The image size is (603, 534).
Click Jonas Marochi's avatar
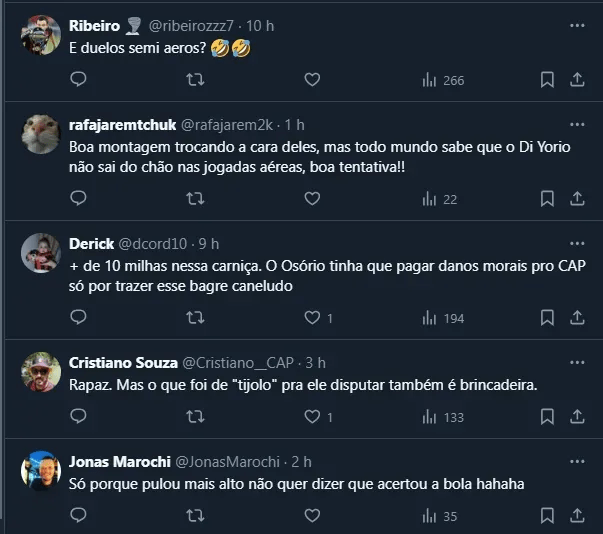(41, 471)
